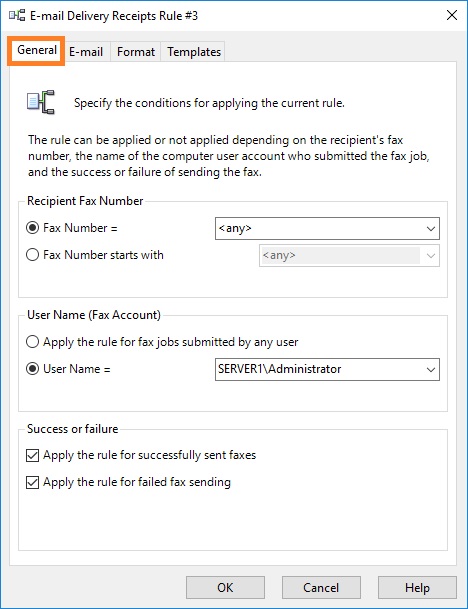Select the 'Fax Number starts with' radio option
The height and width of the screenshot is (609, 468).
pos(33,255)
